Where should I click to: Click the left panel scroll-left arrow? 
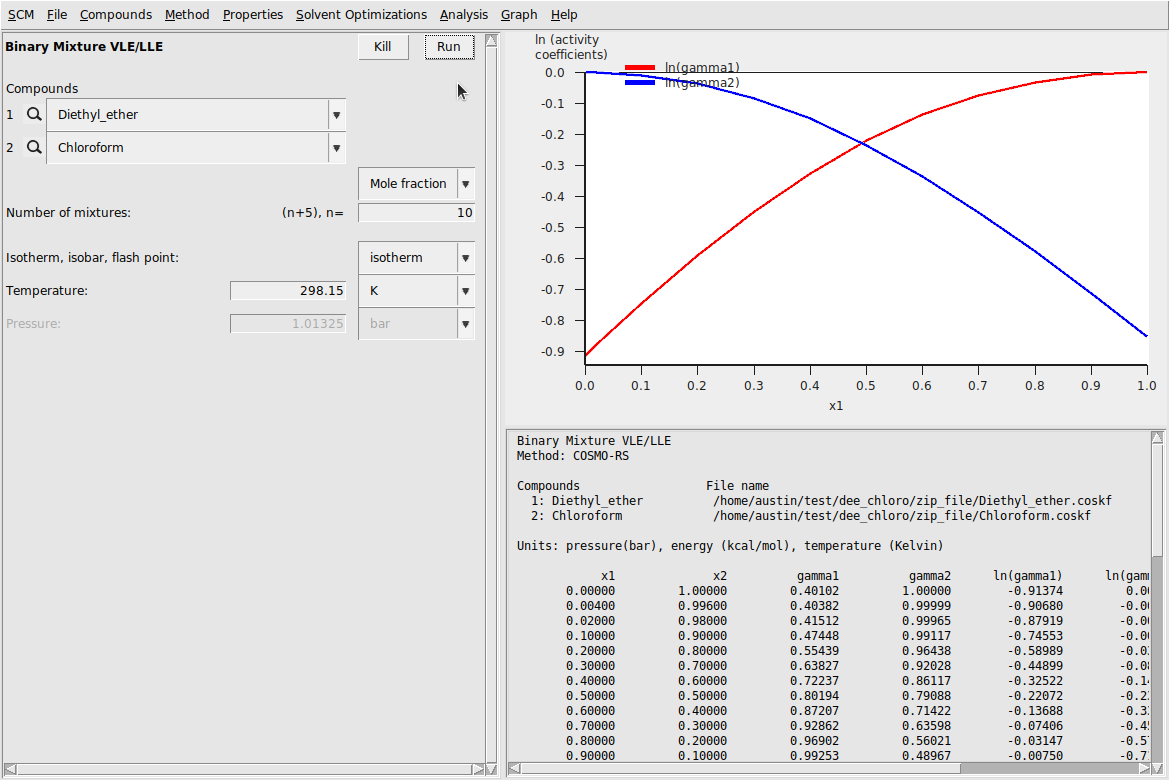pos(10,769)
